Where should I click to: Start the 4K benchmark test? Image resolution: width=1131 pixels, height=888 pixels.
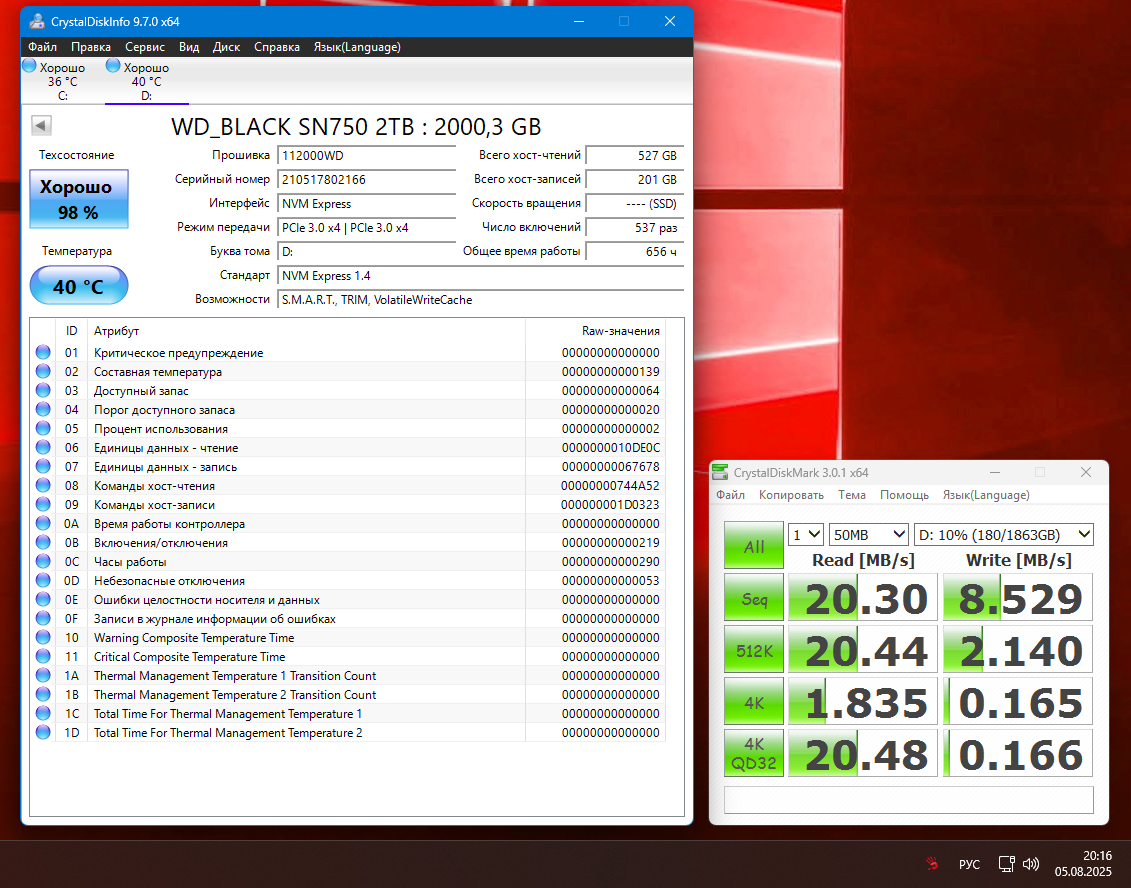pyautogui.click(x=754, y=701)
